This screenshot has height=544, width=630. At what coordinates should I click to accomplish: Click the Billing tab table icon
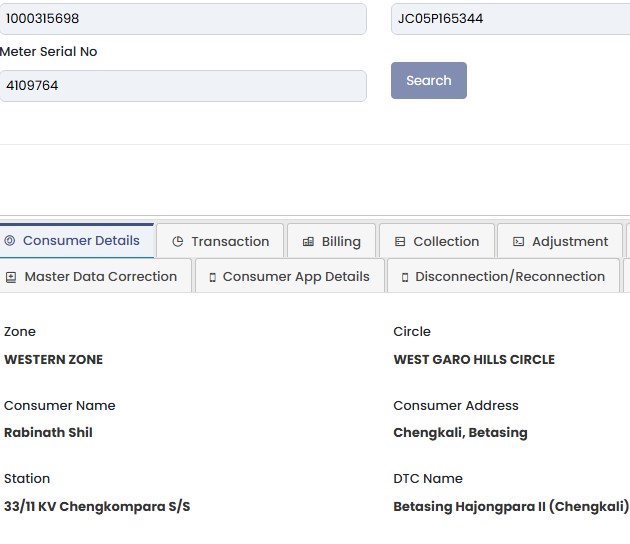(308, 242)
